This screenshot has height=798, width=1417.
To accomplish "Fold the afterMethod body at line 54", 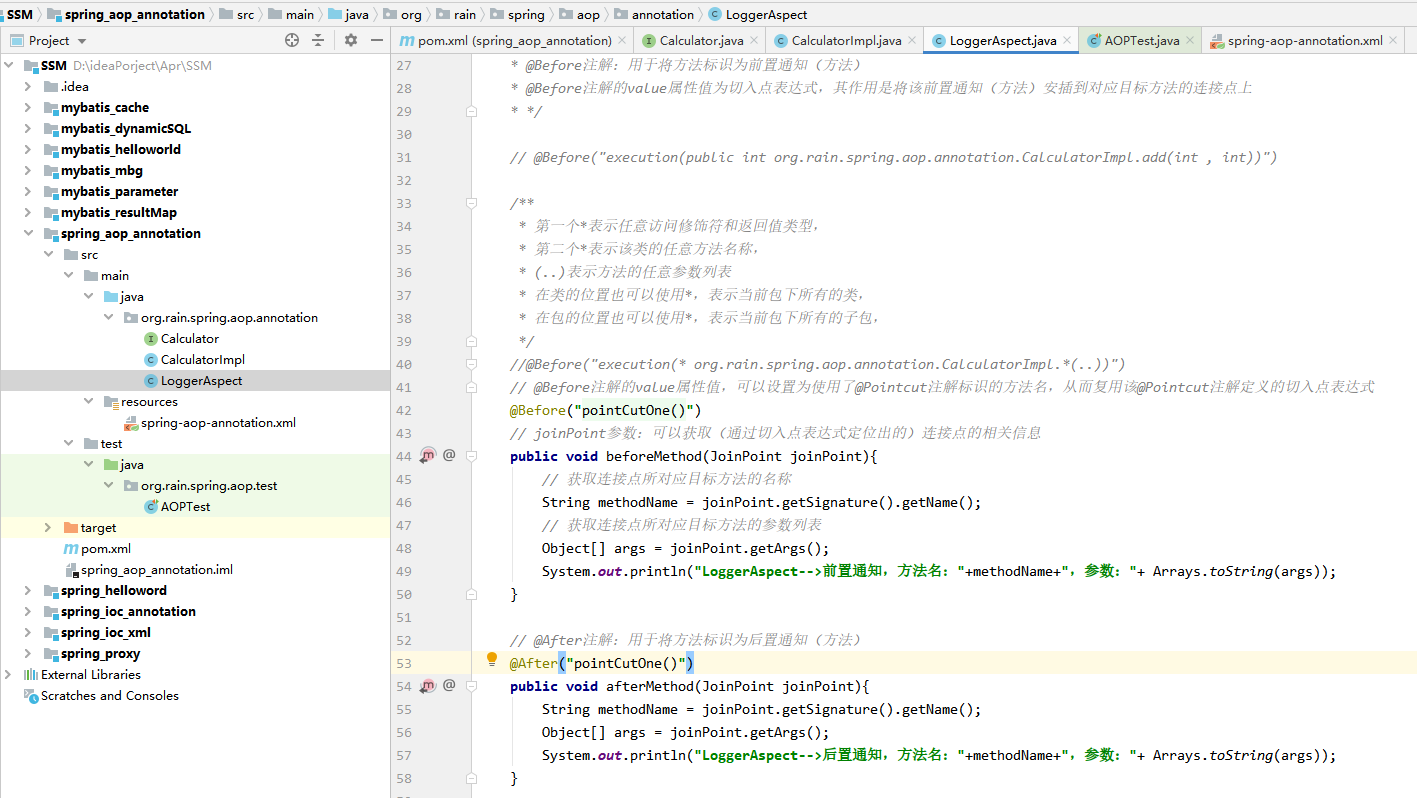I will tap(471, 686).
